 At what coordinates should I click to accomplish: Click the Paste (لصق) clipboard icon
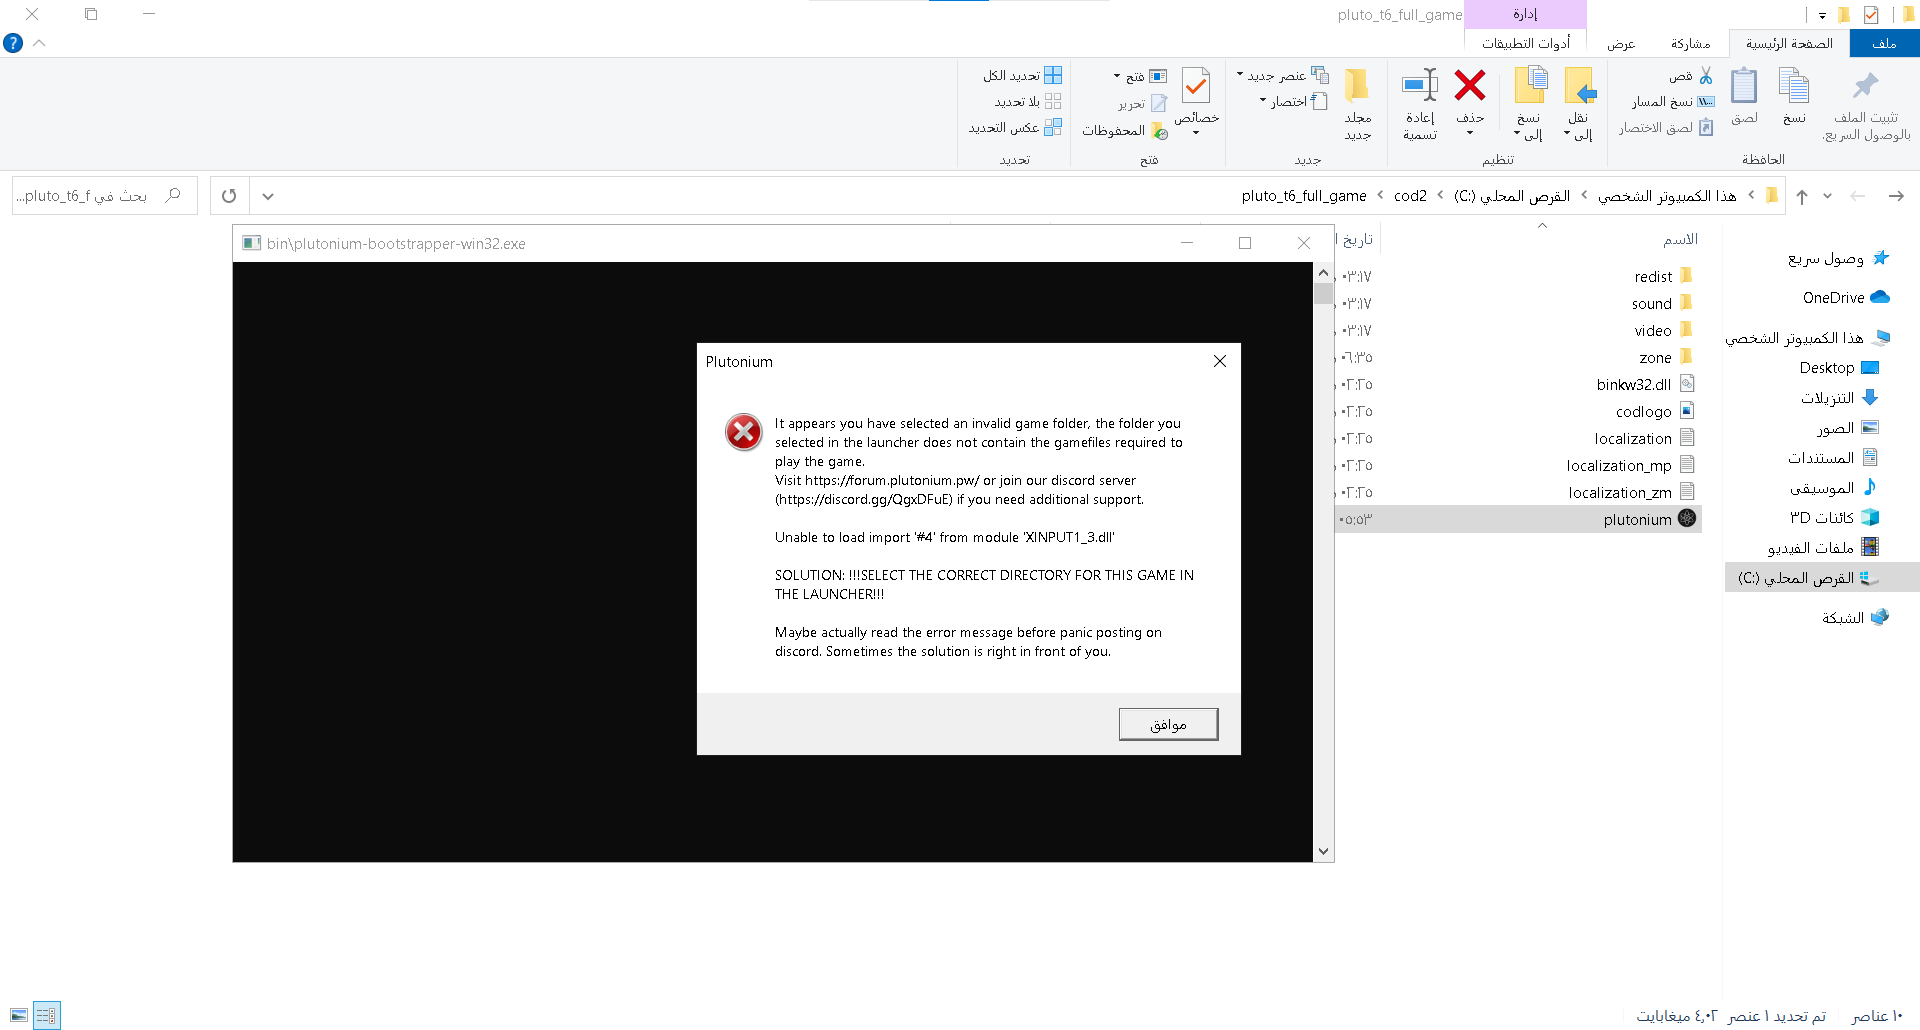point(1744,86)
